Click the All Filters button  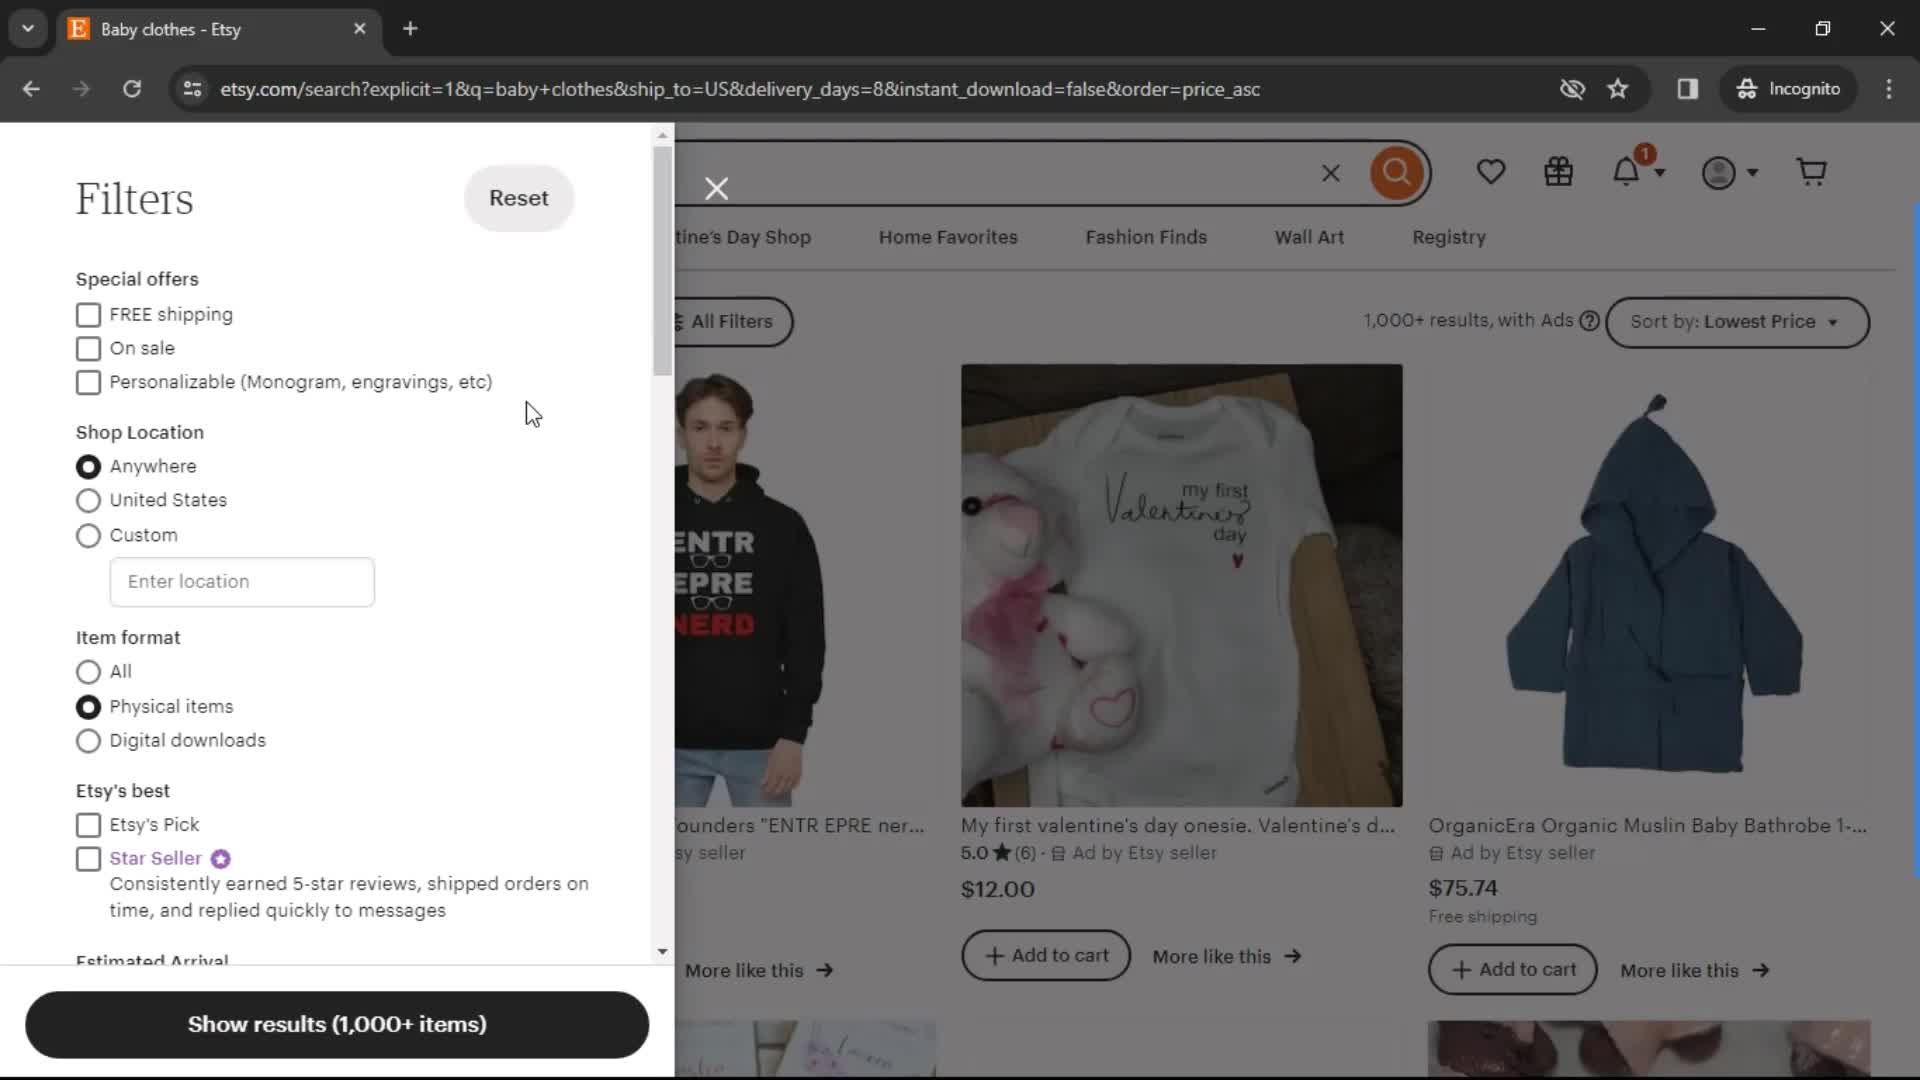(x=729, y=320)
